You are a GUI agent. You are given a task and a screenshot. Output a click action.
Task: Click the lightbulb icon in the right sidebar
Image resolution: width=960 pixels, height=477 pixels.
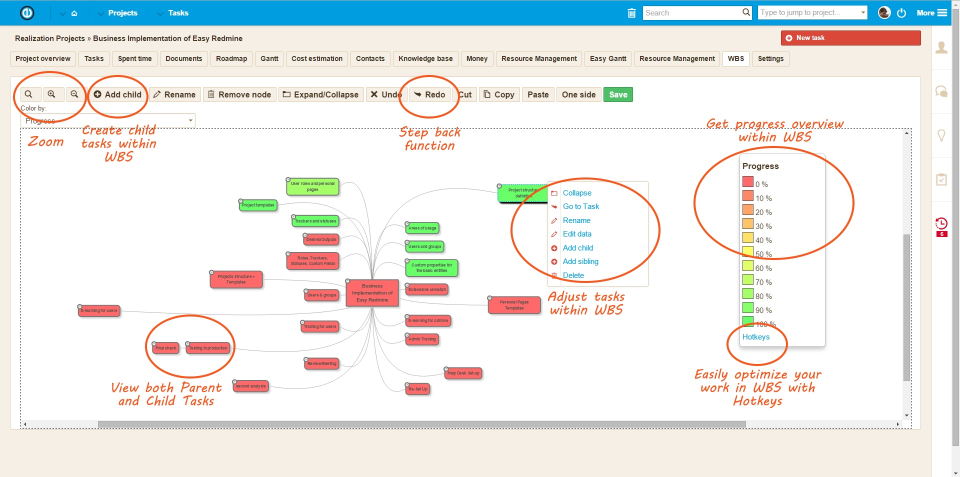click(x=941, y=136)
